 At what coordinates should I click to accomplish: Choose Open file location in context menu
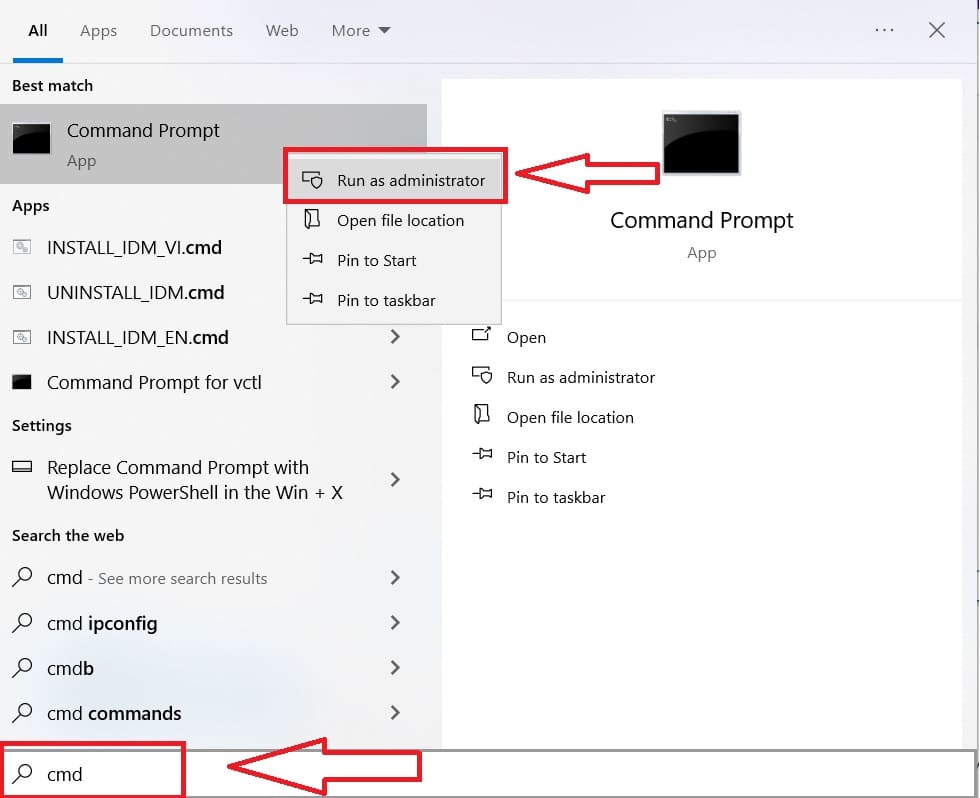click(x=394, y=221)
